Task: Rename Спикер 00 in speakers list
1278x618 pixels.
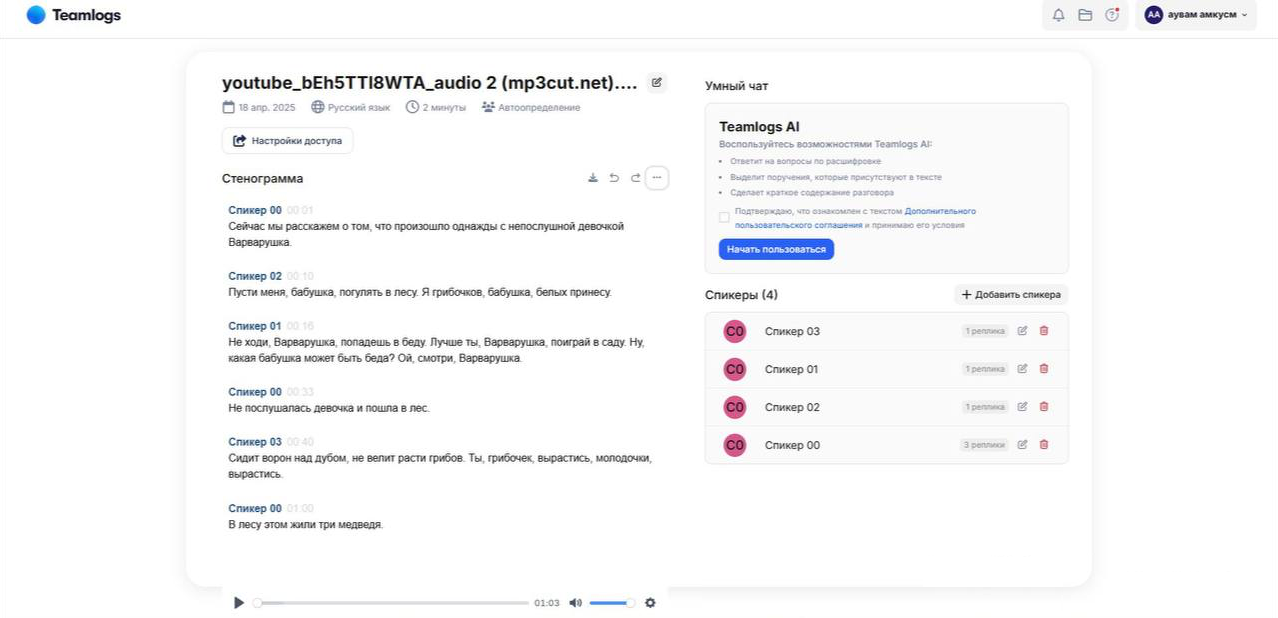Action: 1022,445
